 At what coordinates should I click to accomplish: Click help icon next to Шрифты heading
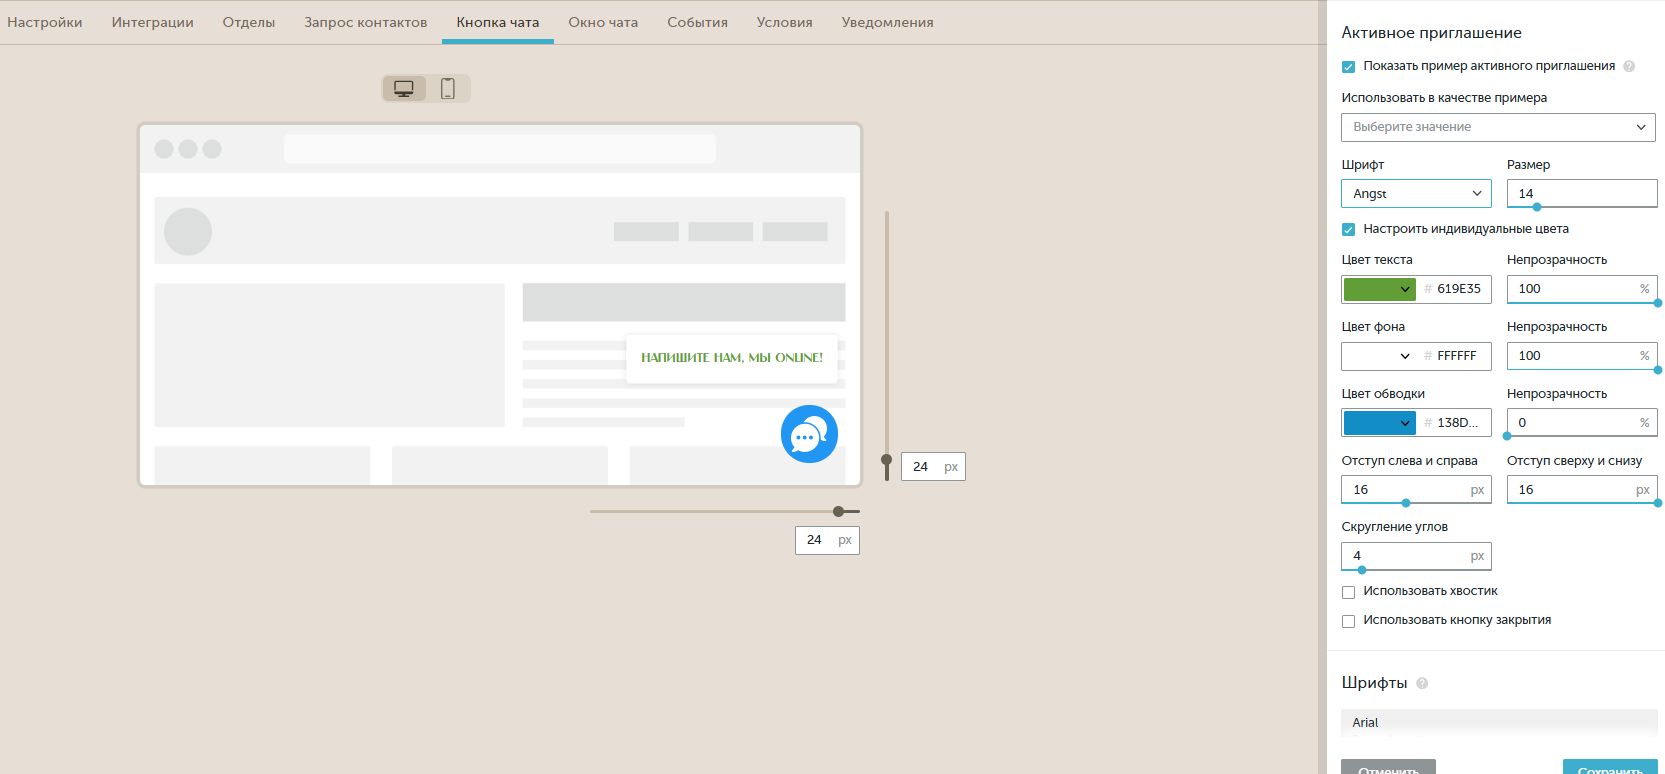tap(1422, 683)
